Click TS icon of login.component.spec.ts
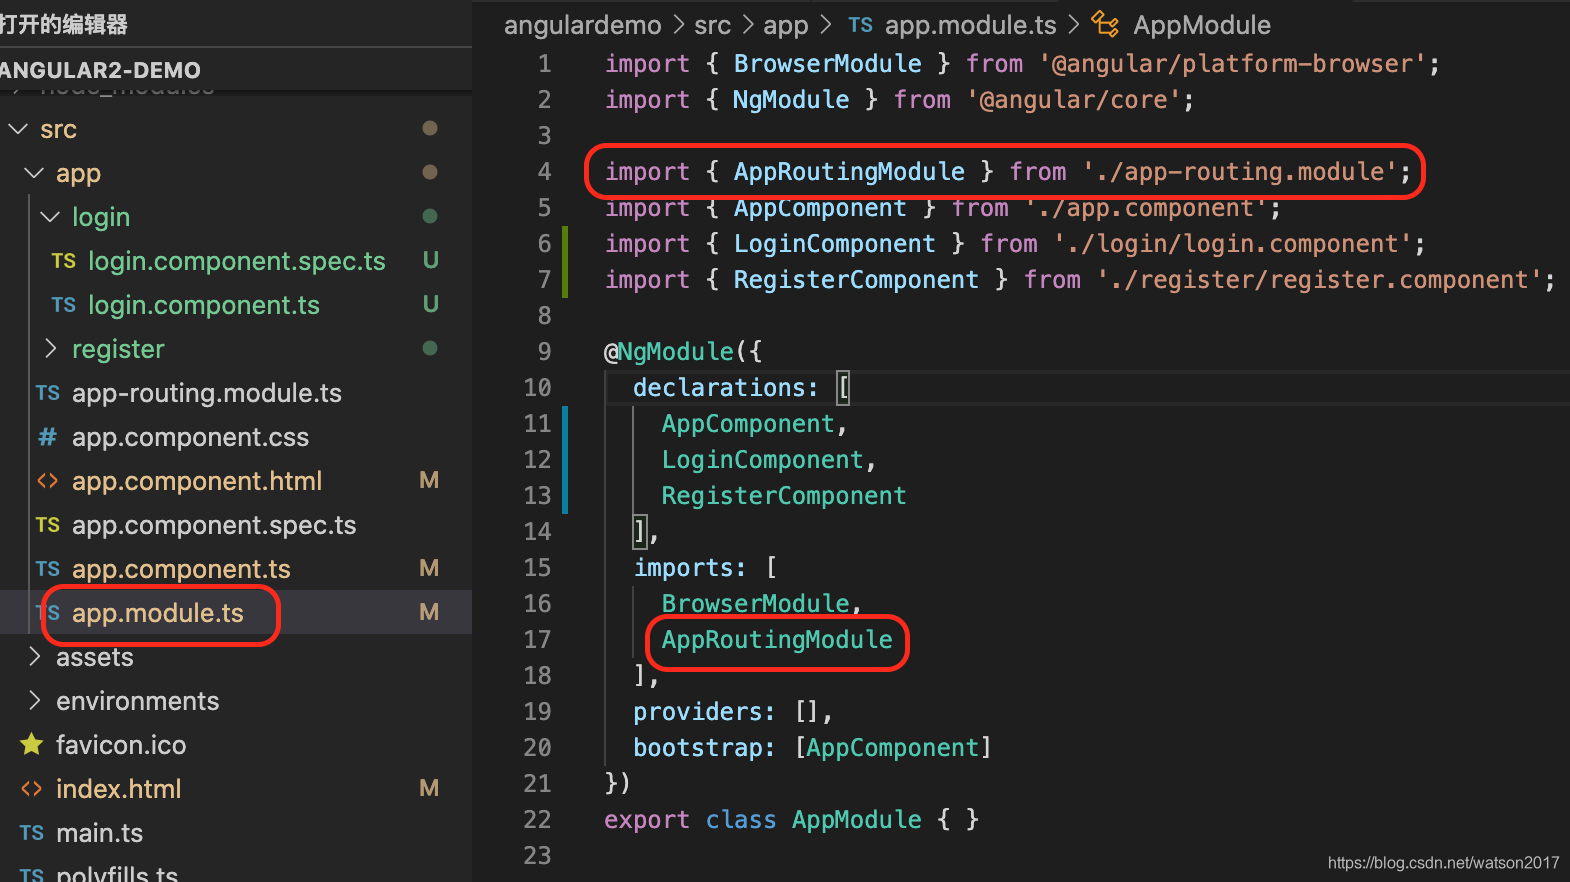Screen dimensions: 1570x882 (x=64, y=261)
